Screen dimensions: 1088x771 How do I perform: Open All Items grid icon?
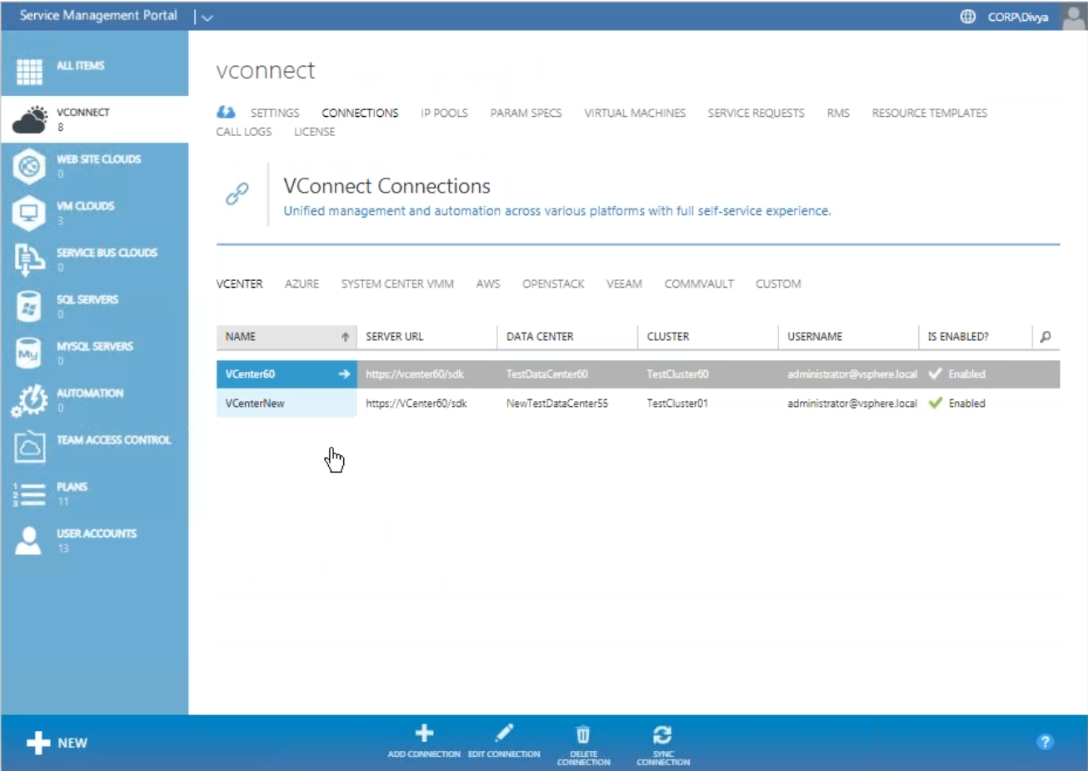(x=29, y=71)
